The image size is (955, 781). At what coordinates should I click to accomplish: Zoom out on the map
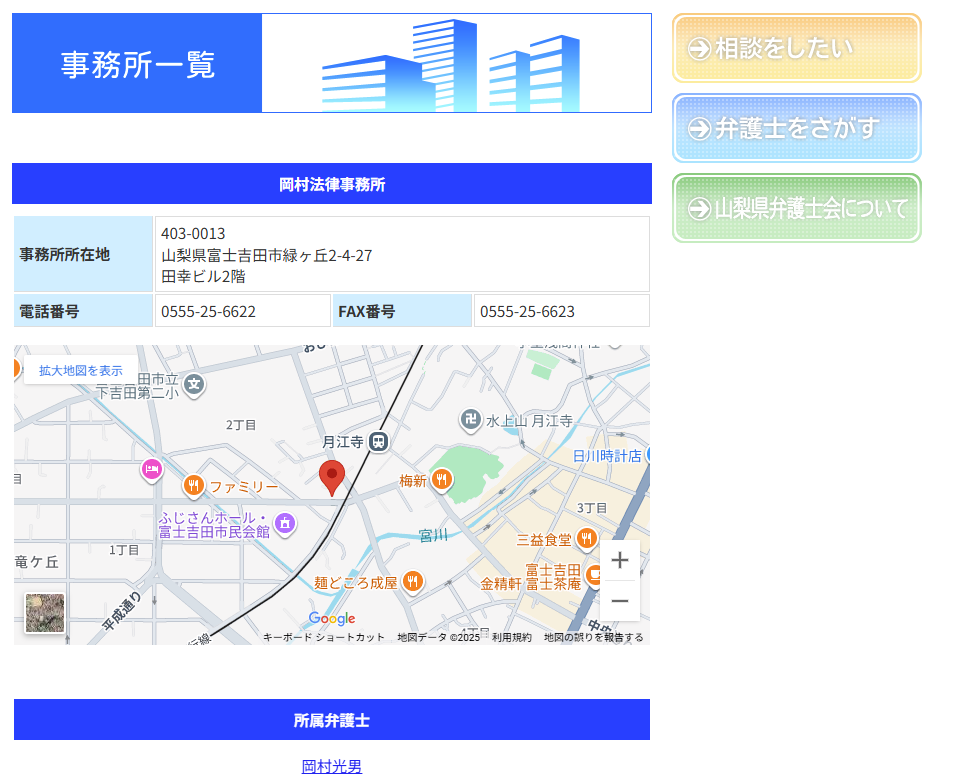(619, 601)
